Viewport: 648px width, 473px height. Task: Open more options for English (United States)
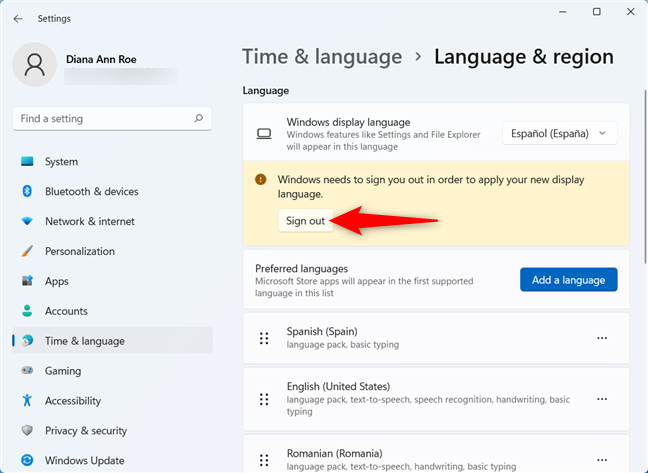click(x=602, y=399)
